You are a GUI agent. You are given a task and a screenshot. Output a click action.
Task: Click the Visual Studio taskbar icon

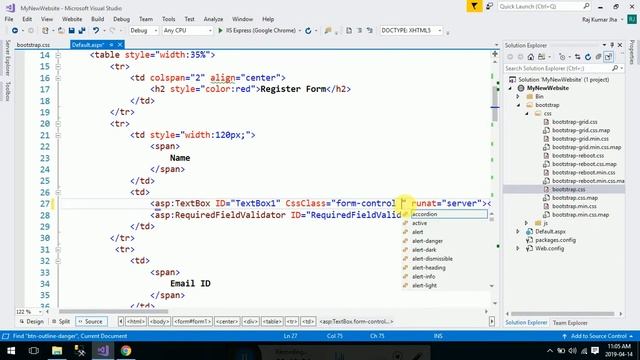(x=103, y=351)
